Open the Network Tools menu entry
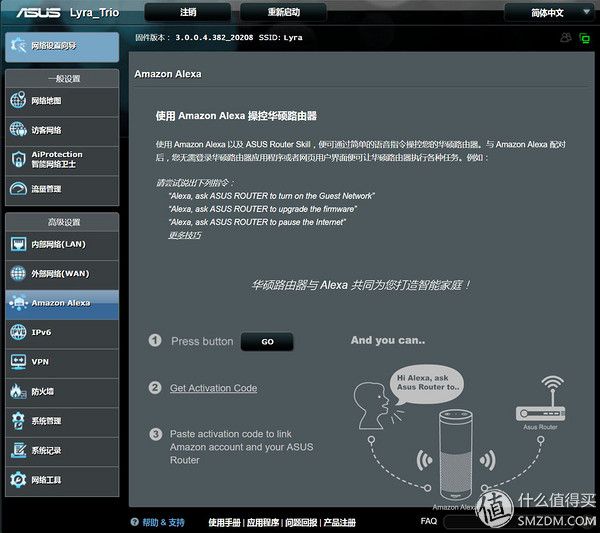This screenshot has width=600, height=533. pos(62,480)
